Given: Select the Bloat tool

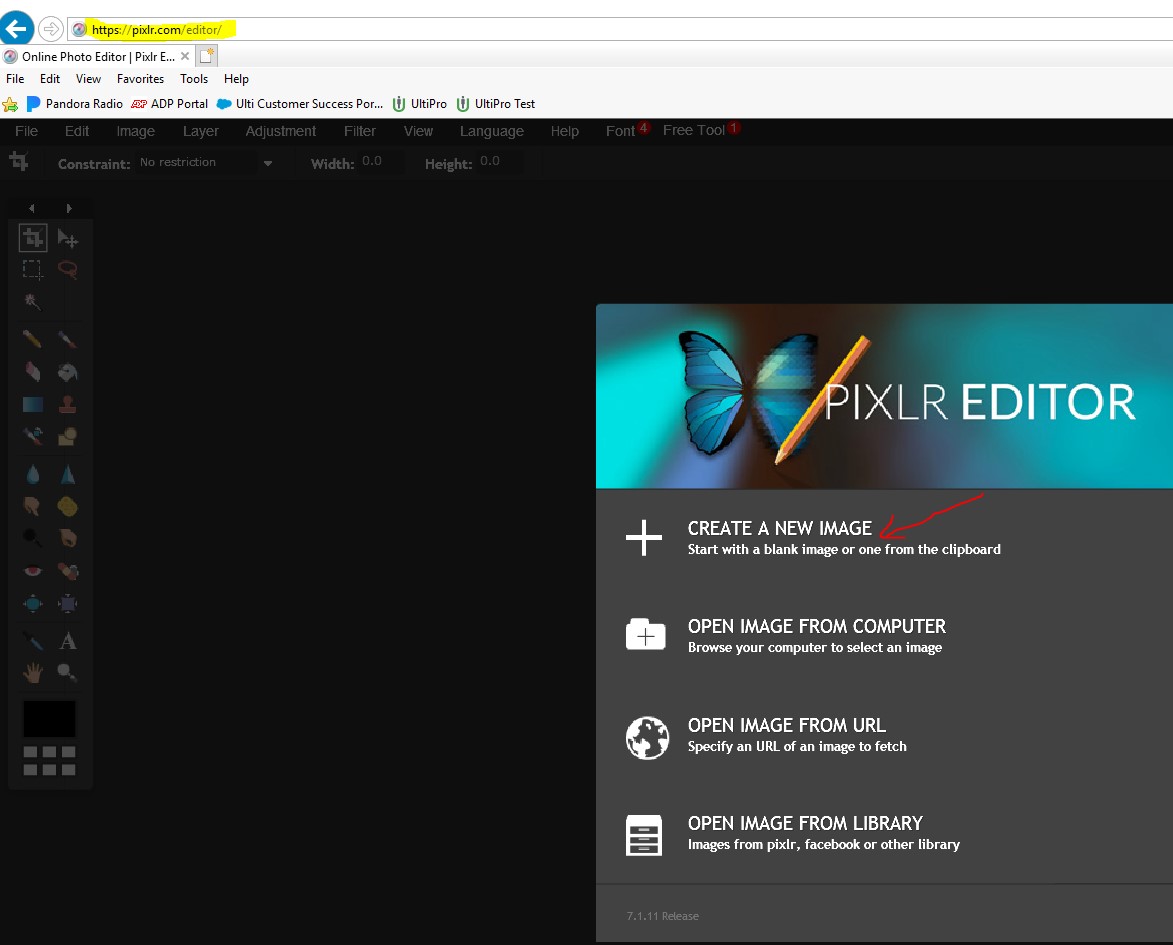Looking at the screenshot, I should click(32, 603).
